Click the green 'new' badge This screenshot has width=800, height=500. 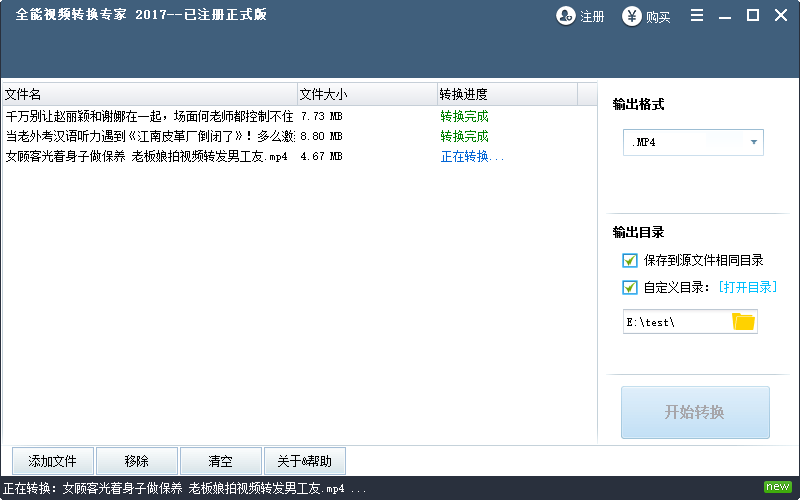(x=778, y=486)
